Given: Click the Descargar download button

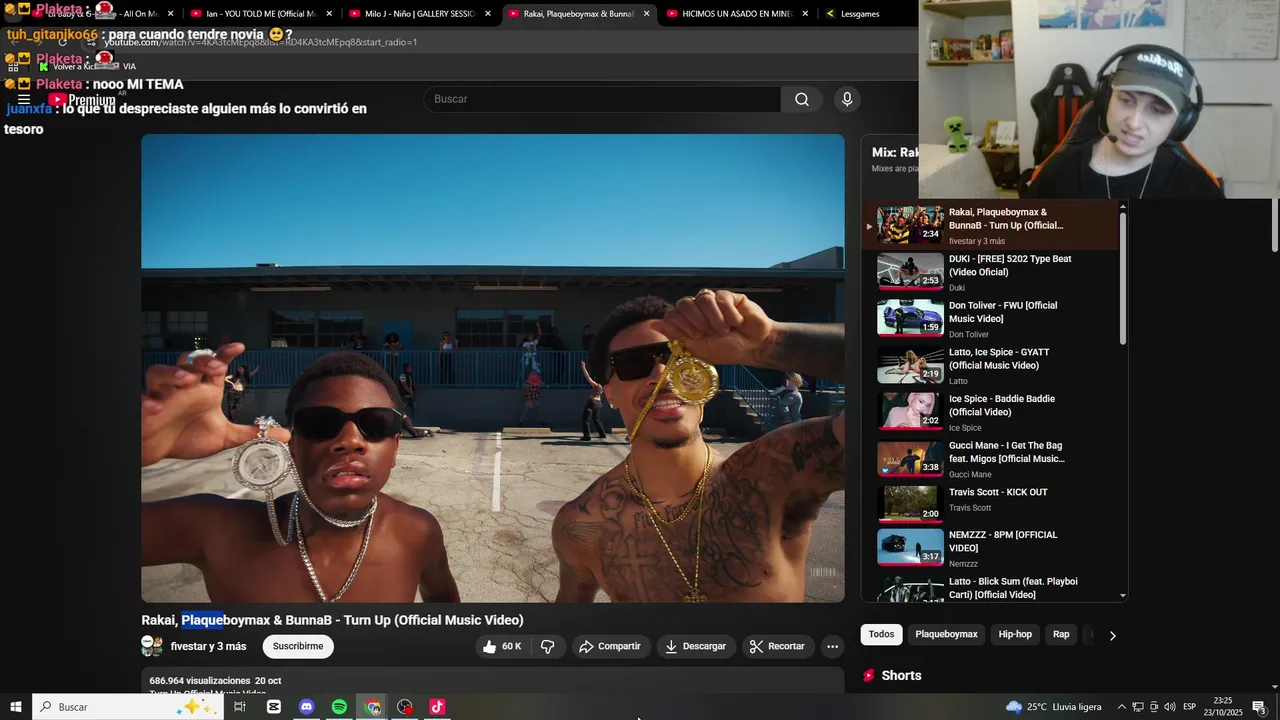Looking at the screenshot, I should click(696, 647).
